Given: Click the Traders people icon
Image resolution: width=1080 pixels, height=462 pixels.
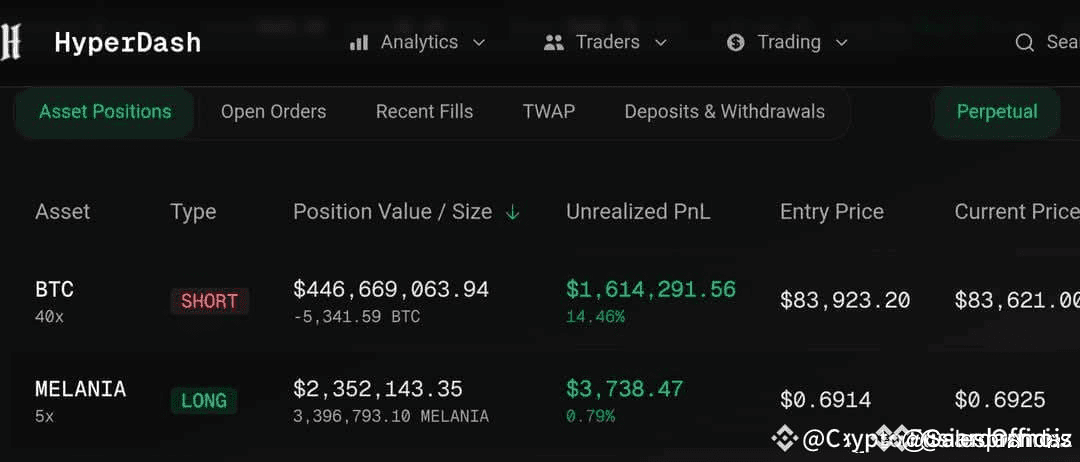Looking at the screenshot, I should (x=553, y=42).
